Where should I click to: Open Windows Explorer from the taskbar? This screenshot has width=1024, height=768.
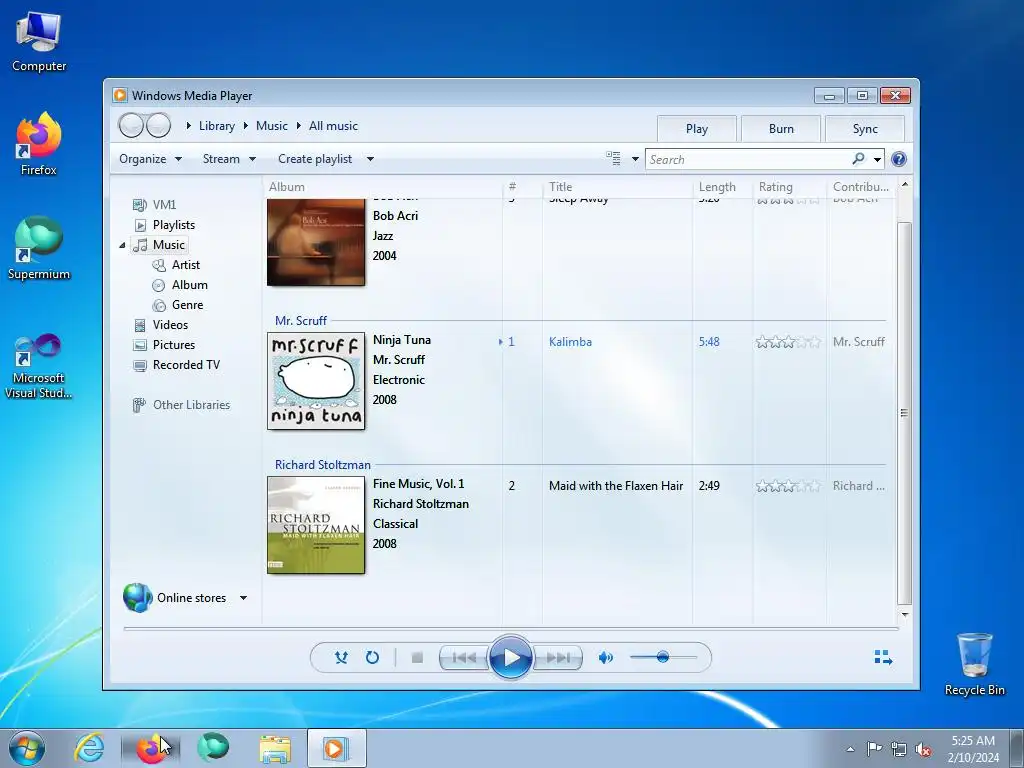point(275,748)
